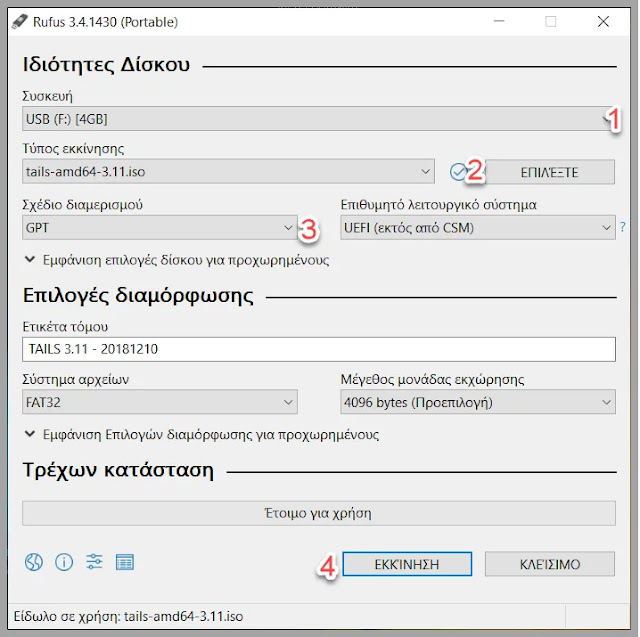Click the ΕΠΙΛΕΞΤΕ button
This screenshot has height=637, width=640.
549,172
